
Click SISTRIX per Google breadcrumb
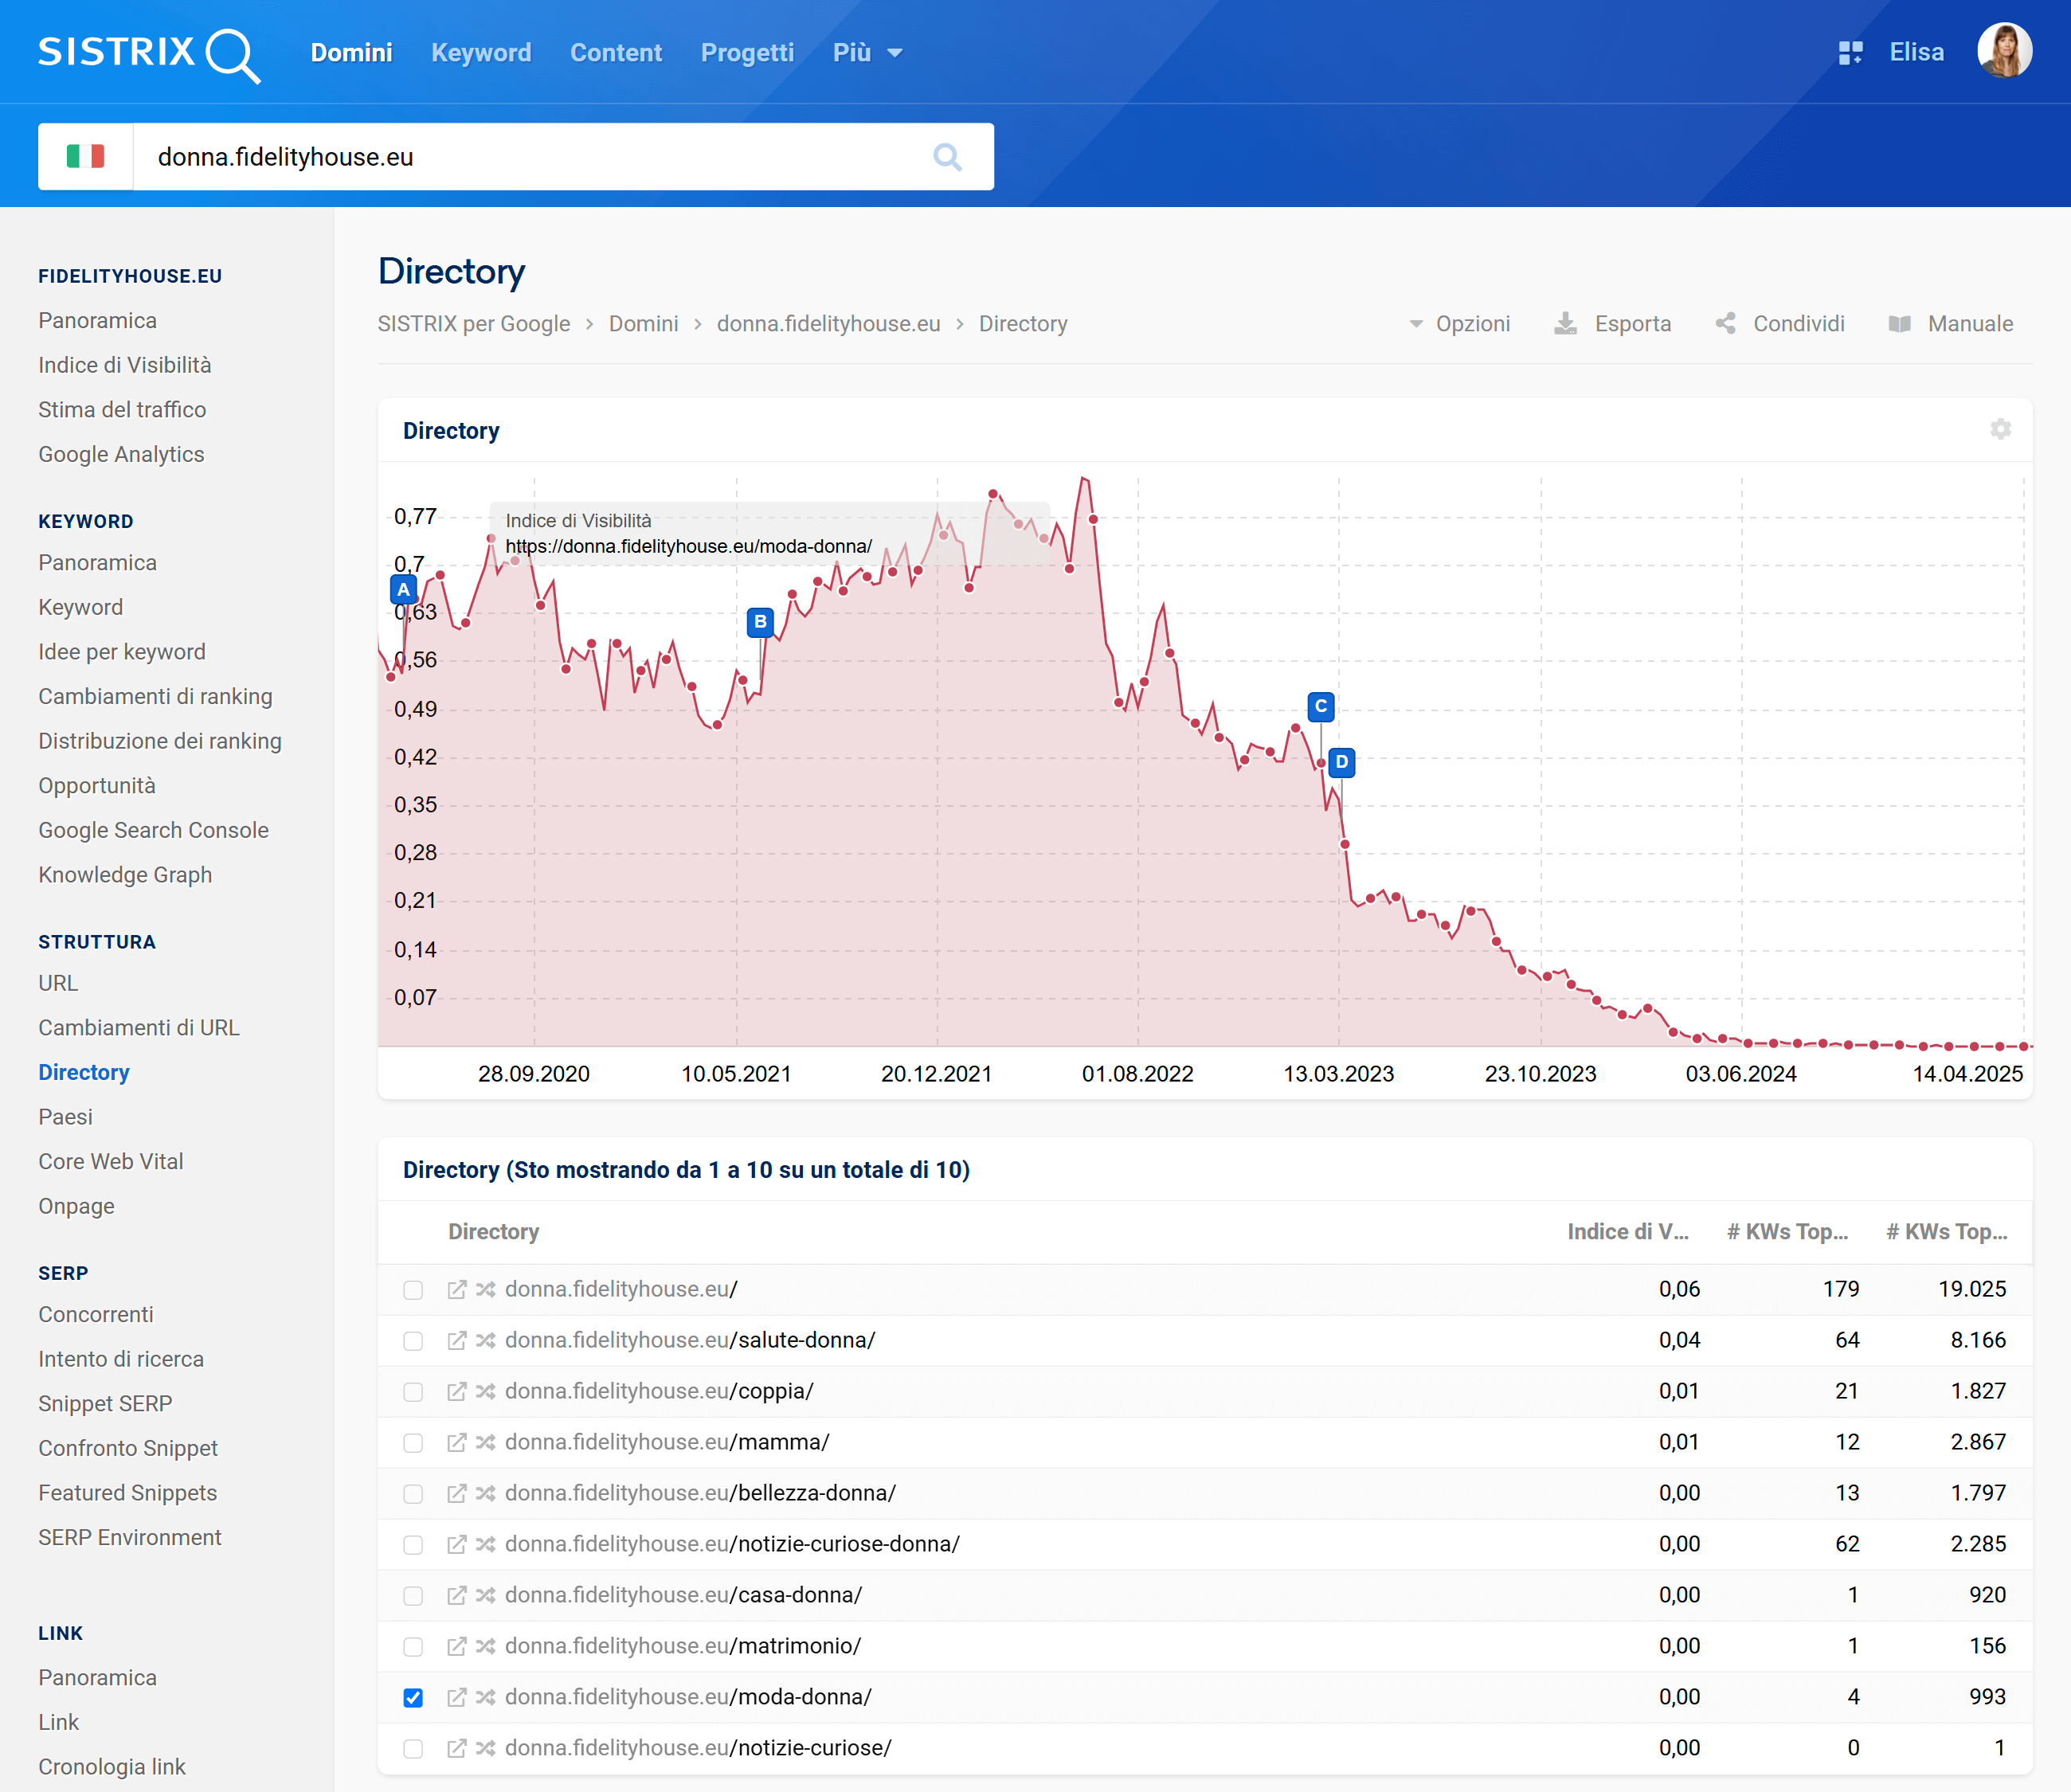[474, 324]
